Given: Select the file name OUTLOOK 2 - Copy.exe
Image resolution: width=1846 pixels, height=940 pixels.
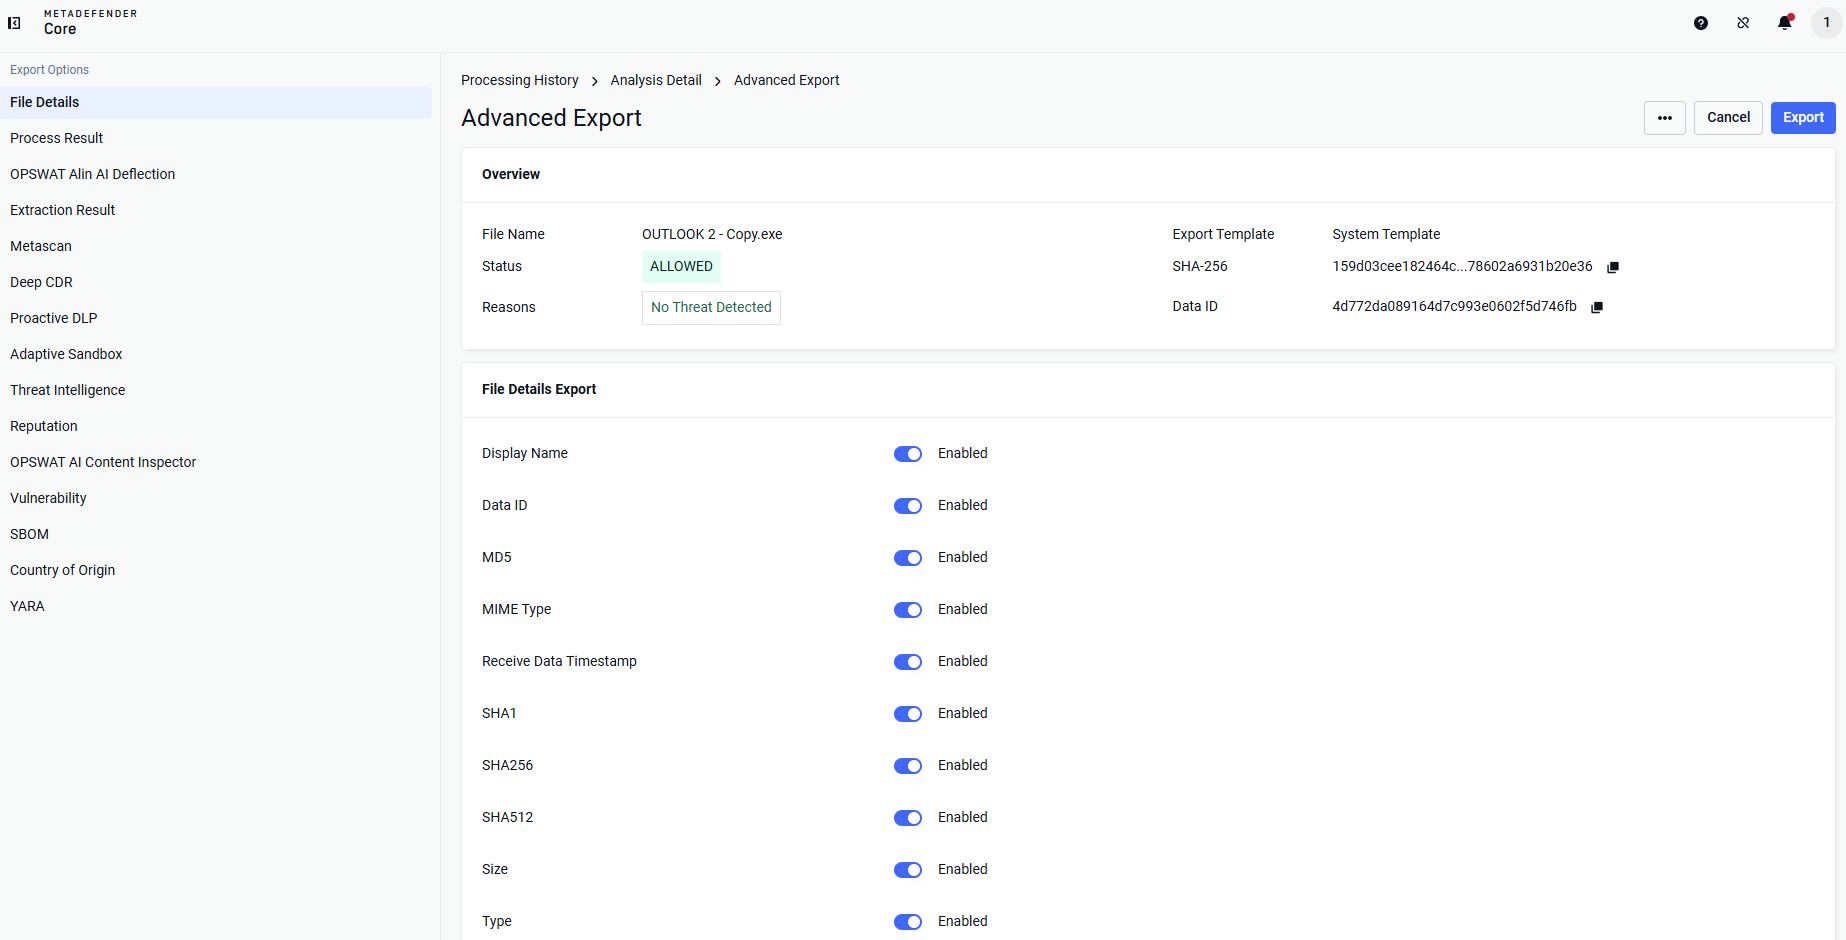Looking at the screenshot, I should [712, 235].
